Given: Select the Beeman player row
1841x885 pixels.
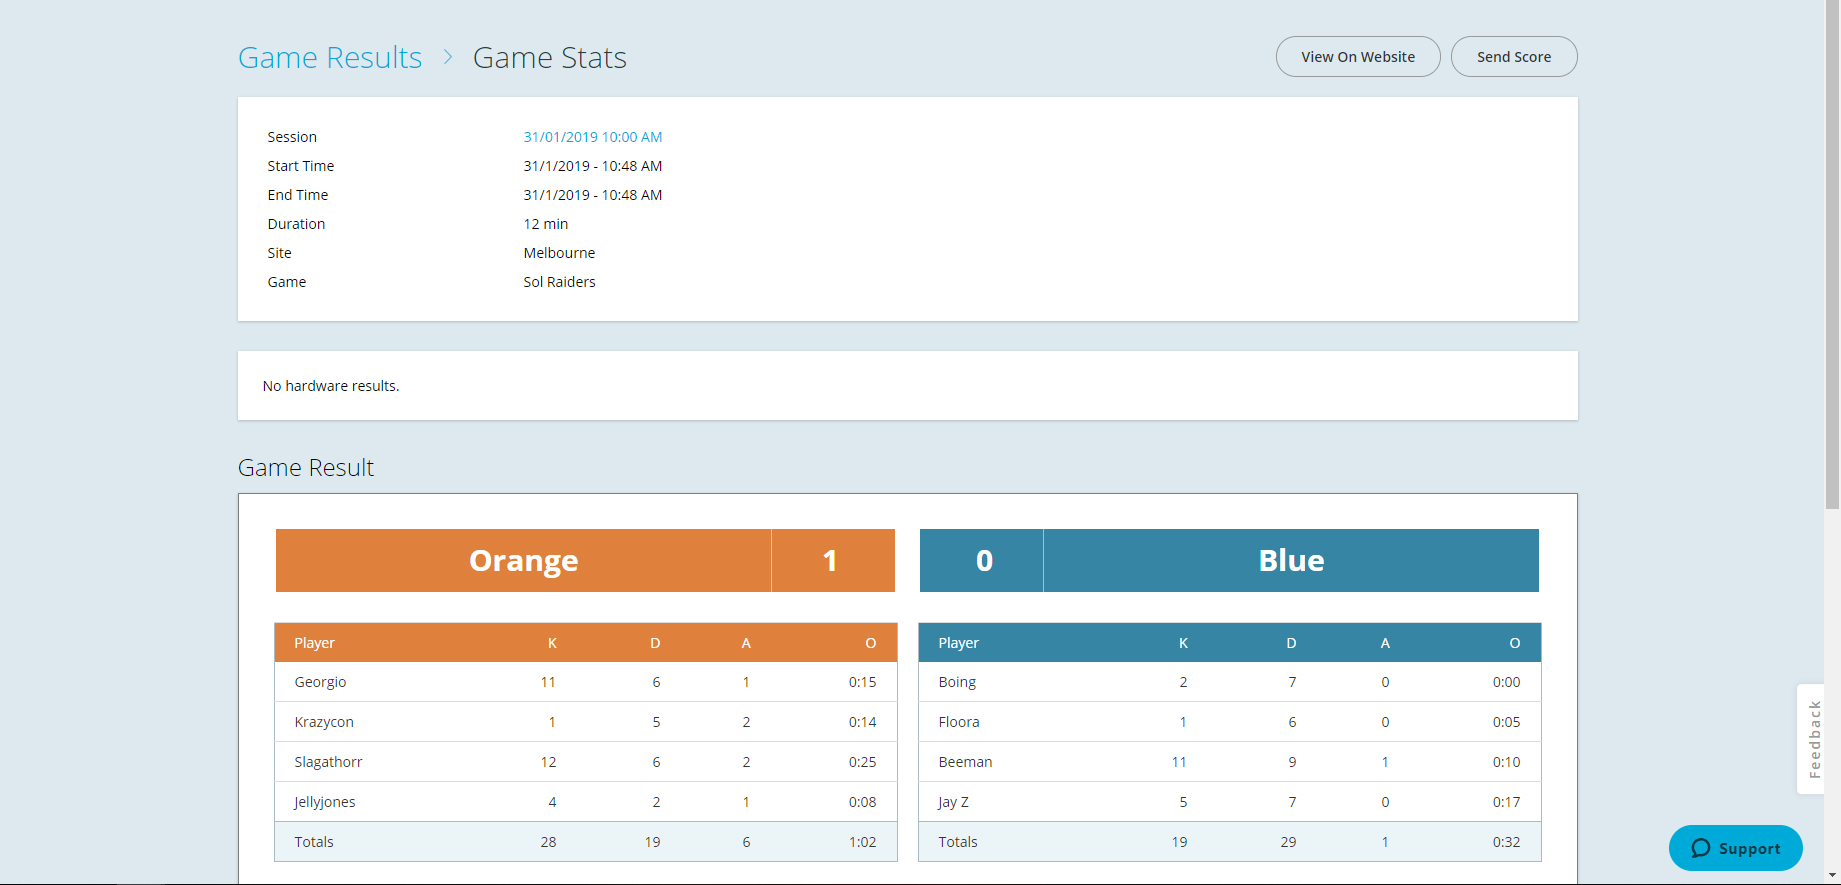Looking at the screenshot, I should click(1230, 762).
